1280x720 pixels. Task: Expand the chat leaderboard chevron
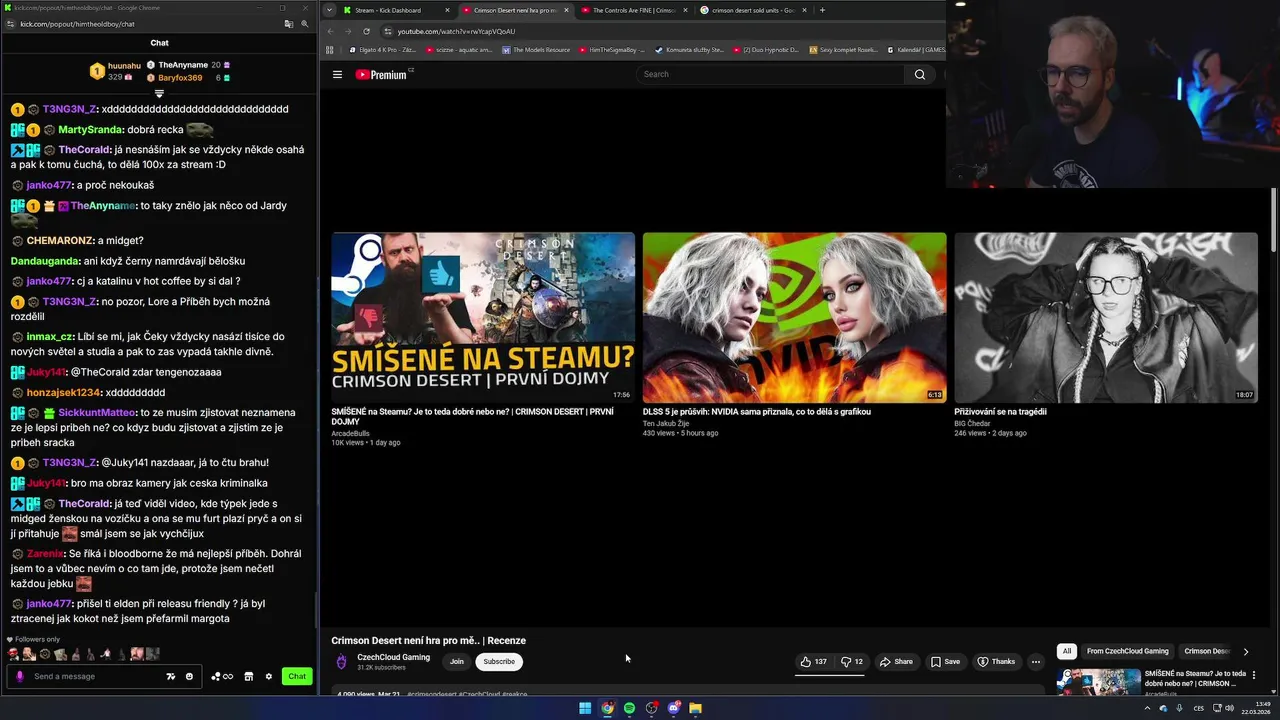159,94
